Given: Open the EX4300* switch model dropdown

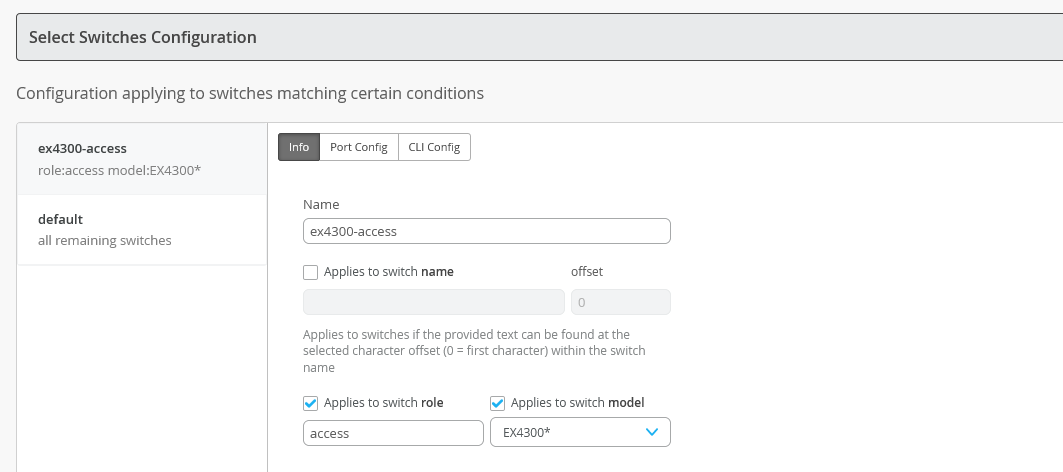Looking at the screenshot, I should click(580, 432).
